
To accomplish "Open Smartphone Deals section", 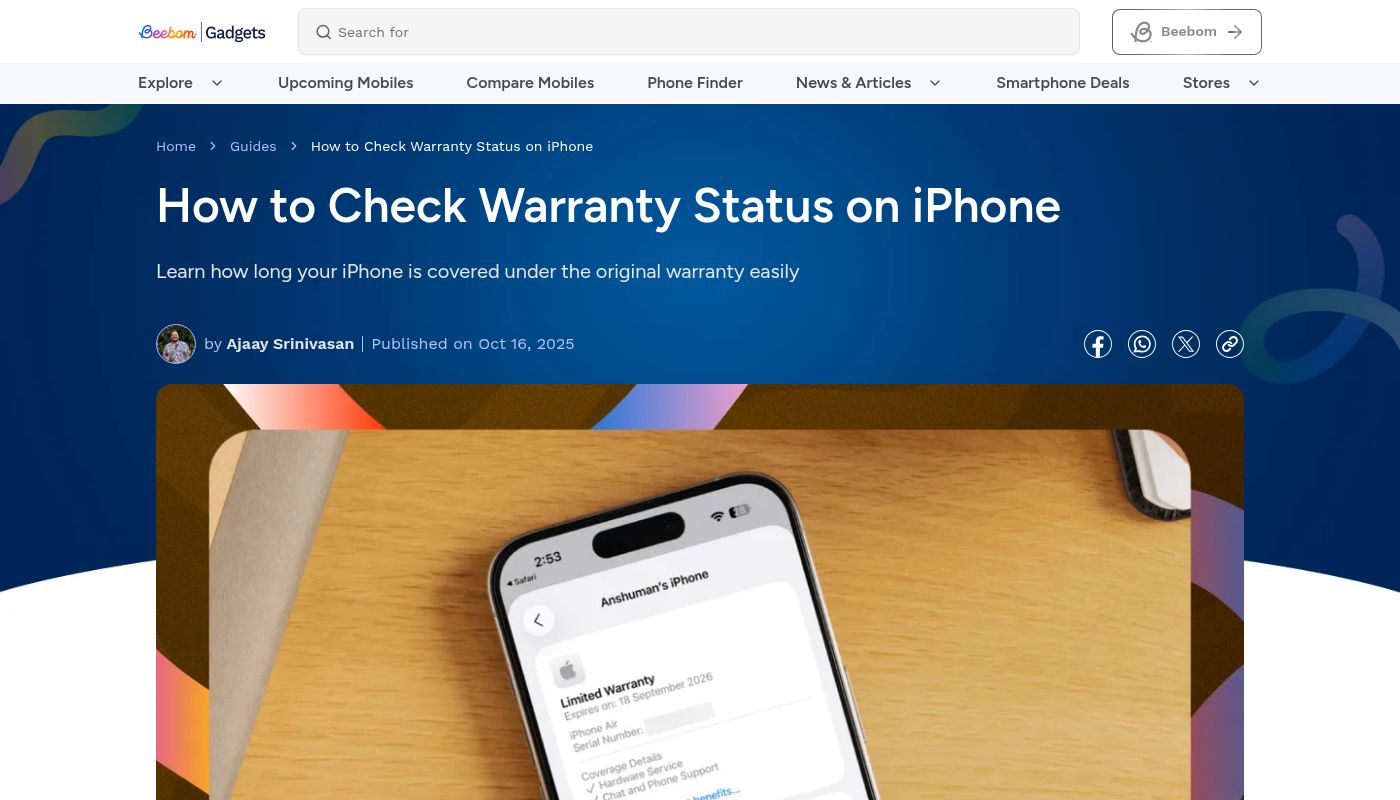I will coord(1063,83).
